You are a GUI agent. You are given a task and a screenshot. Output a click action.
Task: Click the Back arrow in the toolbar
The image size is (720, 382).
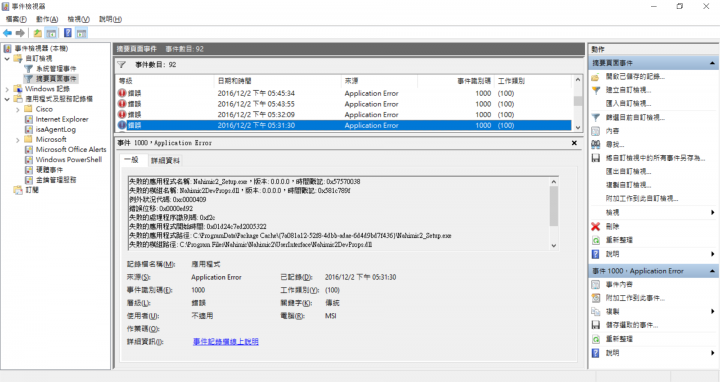pos(7,33)
